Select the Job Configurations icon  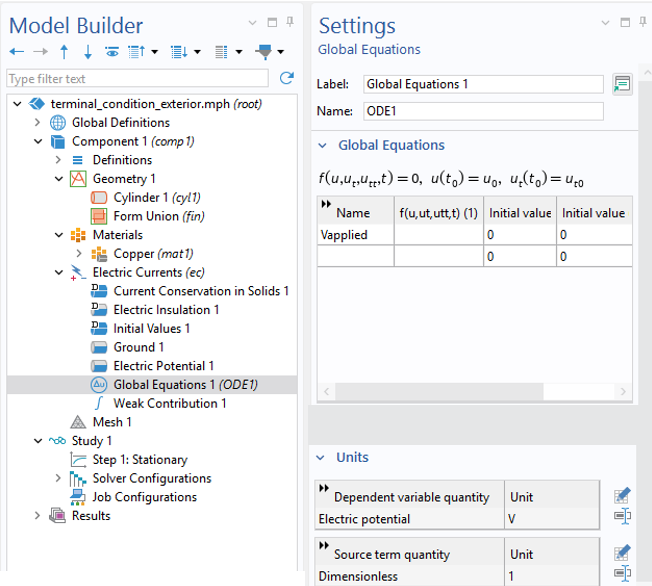(x=78, y=497)
